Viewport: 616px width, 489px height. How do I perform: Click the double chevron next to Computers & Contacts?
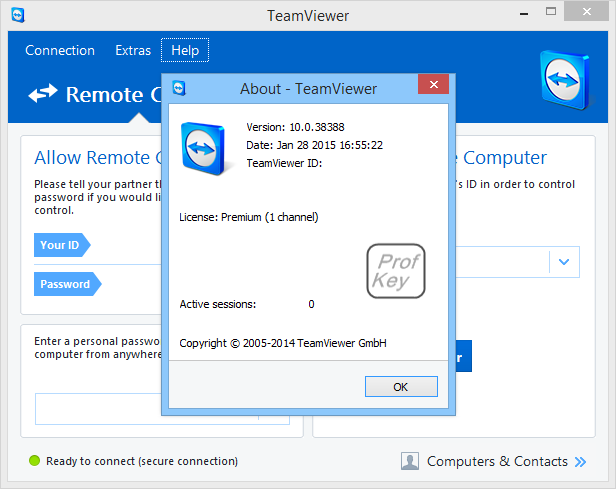coord(580,462)
